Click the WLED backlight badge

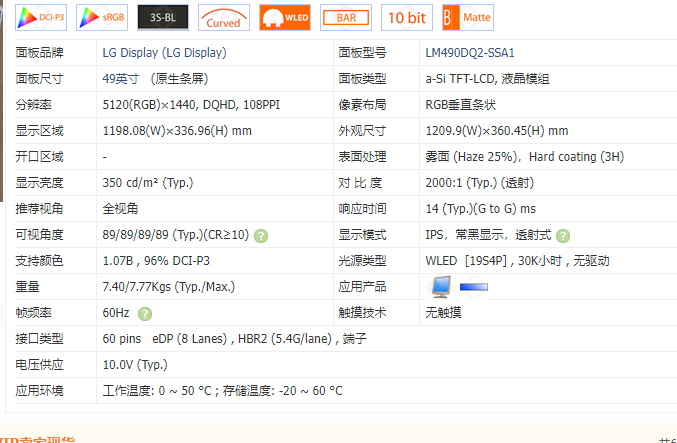tap(285, 18)
